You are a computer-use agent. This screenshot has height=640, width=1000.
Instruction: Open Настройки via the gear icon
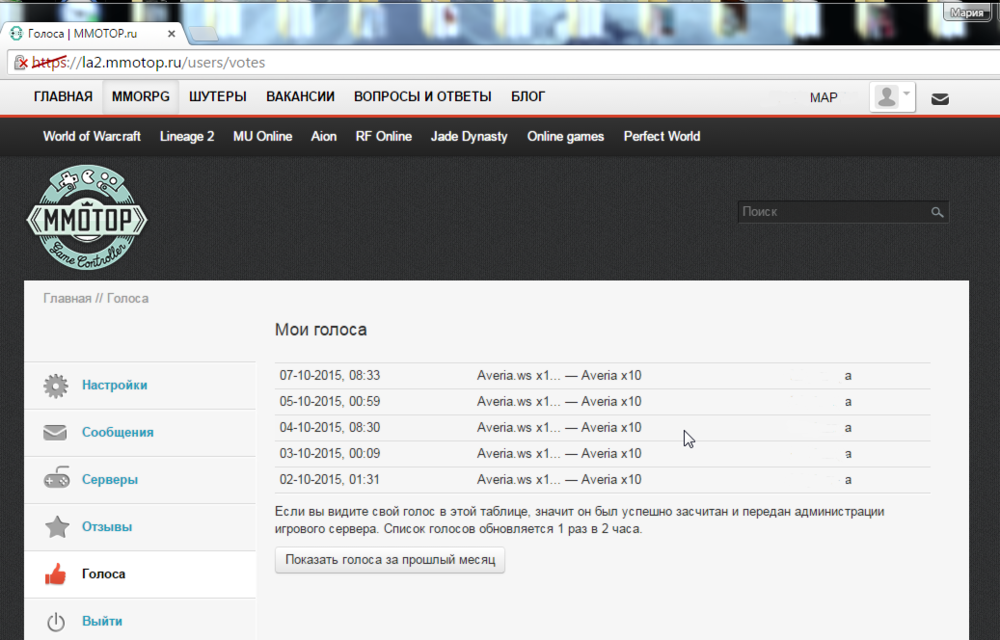click(x=57, y=385)
